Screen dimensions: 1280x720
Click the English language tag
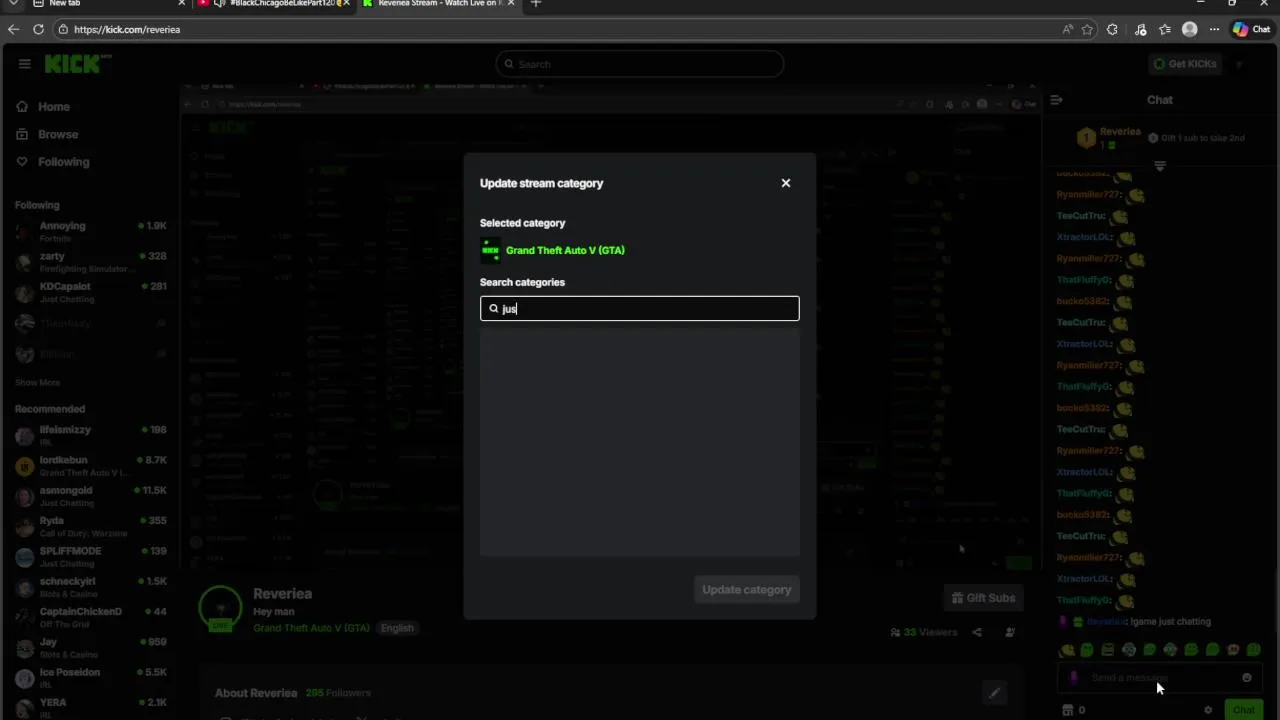click(x=397, y=628)
